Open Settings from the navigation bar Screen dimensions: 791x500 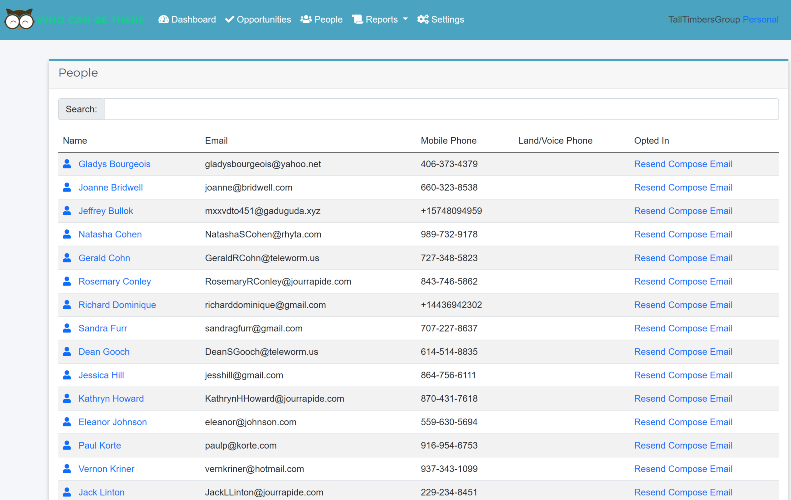pos(440,20)
